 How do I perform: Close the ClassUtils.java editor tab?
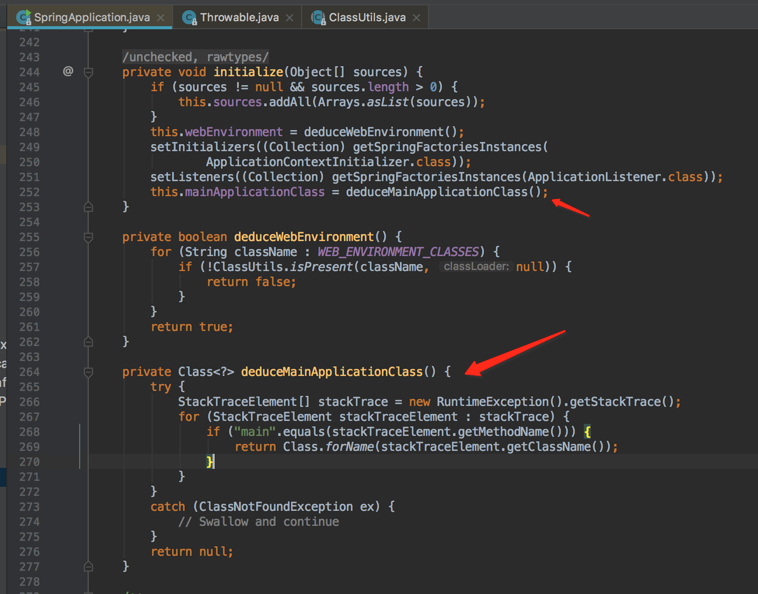pyautogui.click(x=417, y=18)
